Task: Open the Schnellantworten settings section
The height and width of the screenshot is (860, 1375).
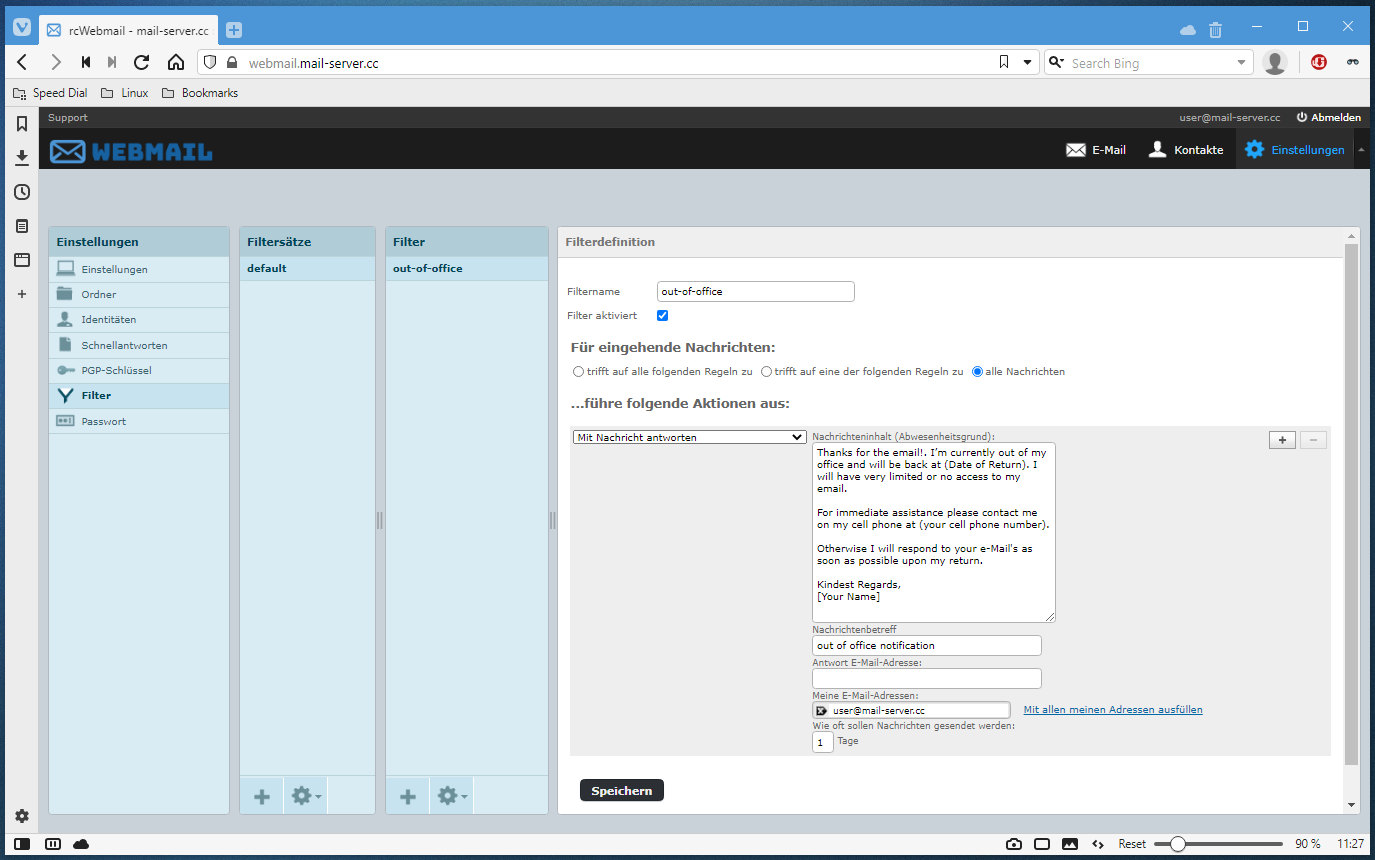Action: (x=124, y=345)
